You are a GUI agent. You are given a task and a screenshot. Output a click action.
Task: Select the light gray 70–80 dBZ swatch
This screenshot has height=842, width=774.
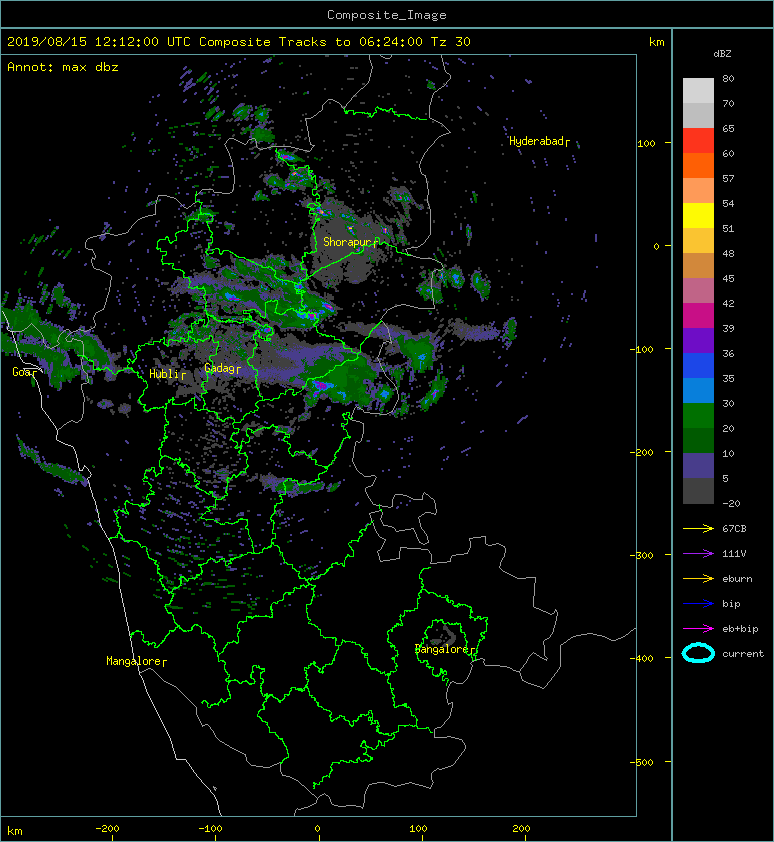tap(698, 90)
